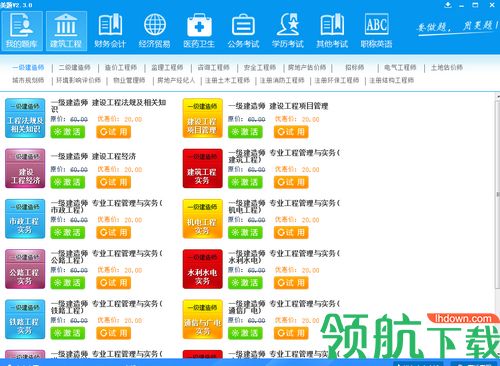Switch to the 环境影响评价师 tab

click(x=79, y=80)
